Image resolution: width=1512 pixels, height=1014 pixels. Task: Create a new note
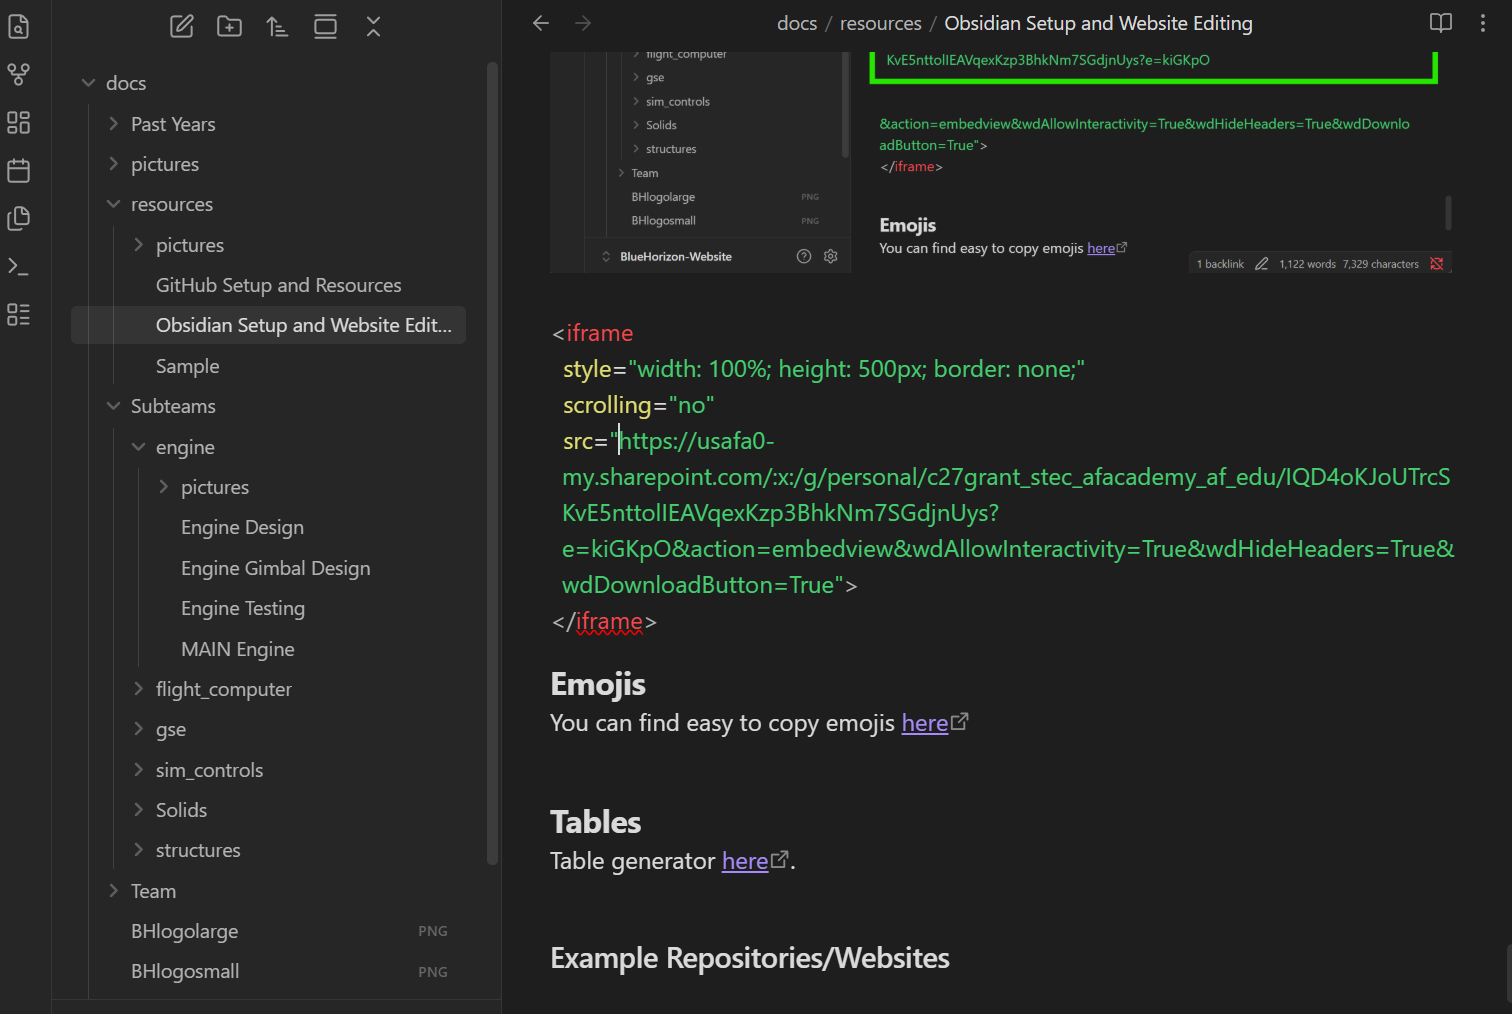182,27
